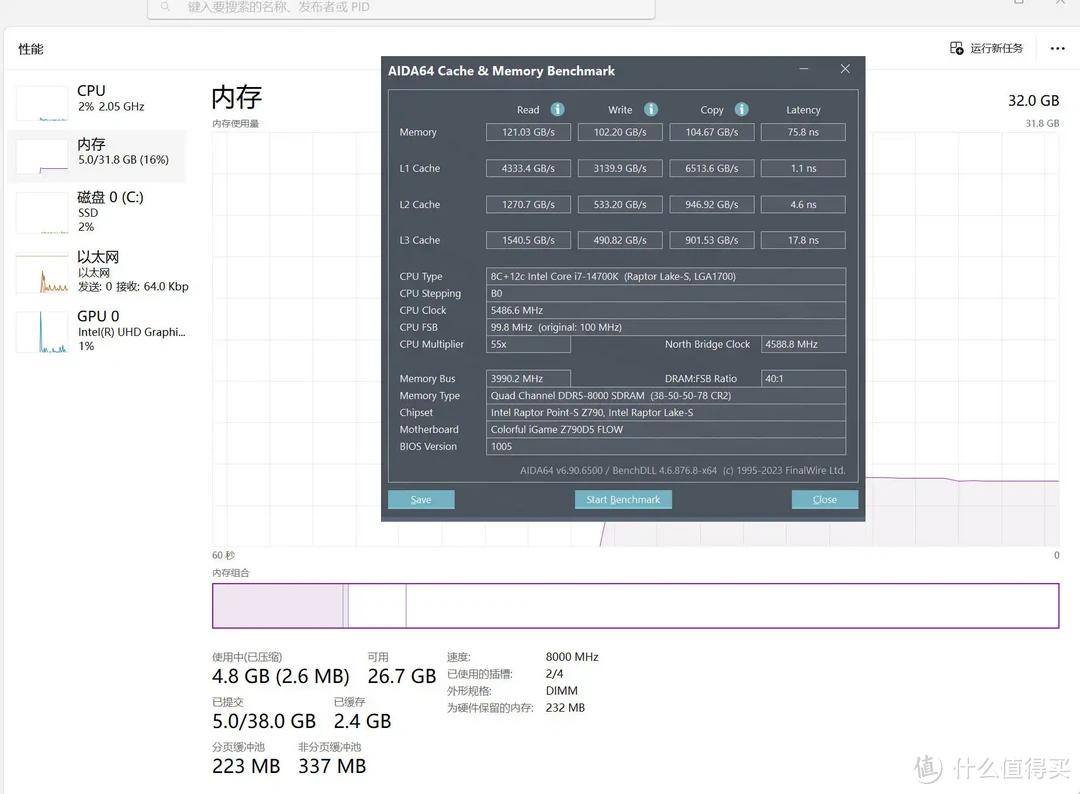Click the Memory Write value 102.20 GB/s
Image resolution: width=1080 pixels, height=794 pixels.
tap(620, 132)
